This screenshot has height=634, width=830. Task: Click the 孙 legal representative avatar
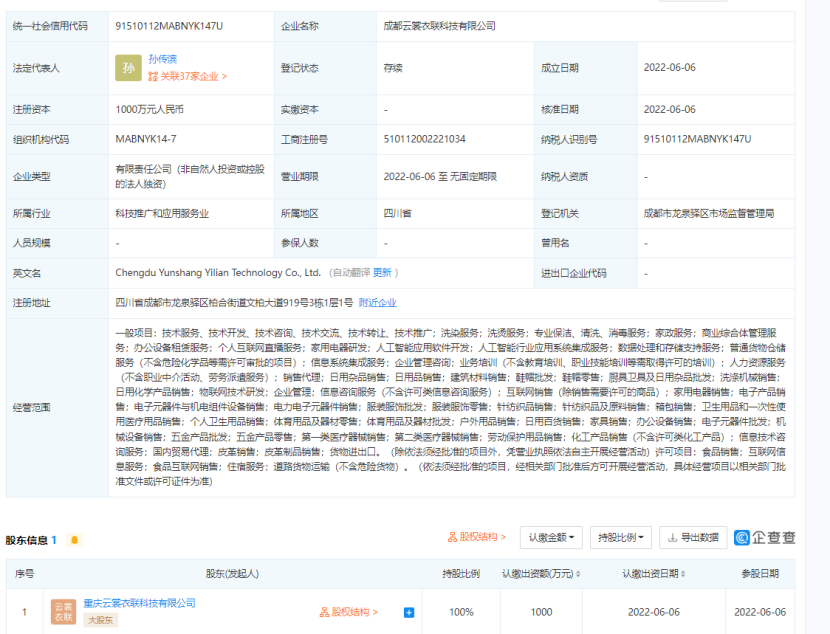click(x=128, y=68)
